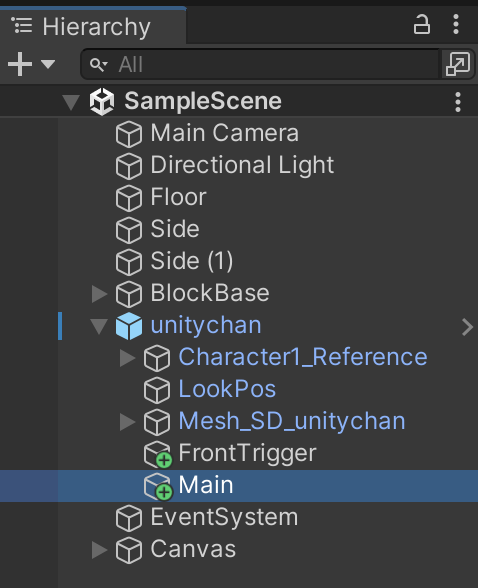The width and height of the screenshot is (478, 588).
Task: Open the SampleScene three-dot options menu
Action: 458,102
